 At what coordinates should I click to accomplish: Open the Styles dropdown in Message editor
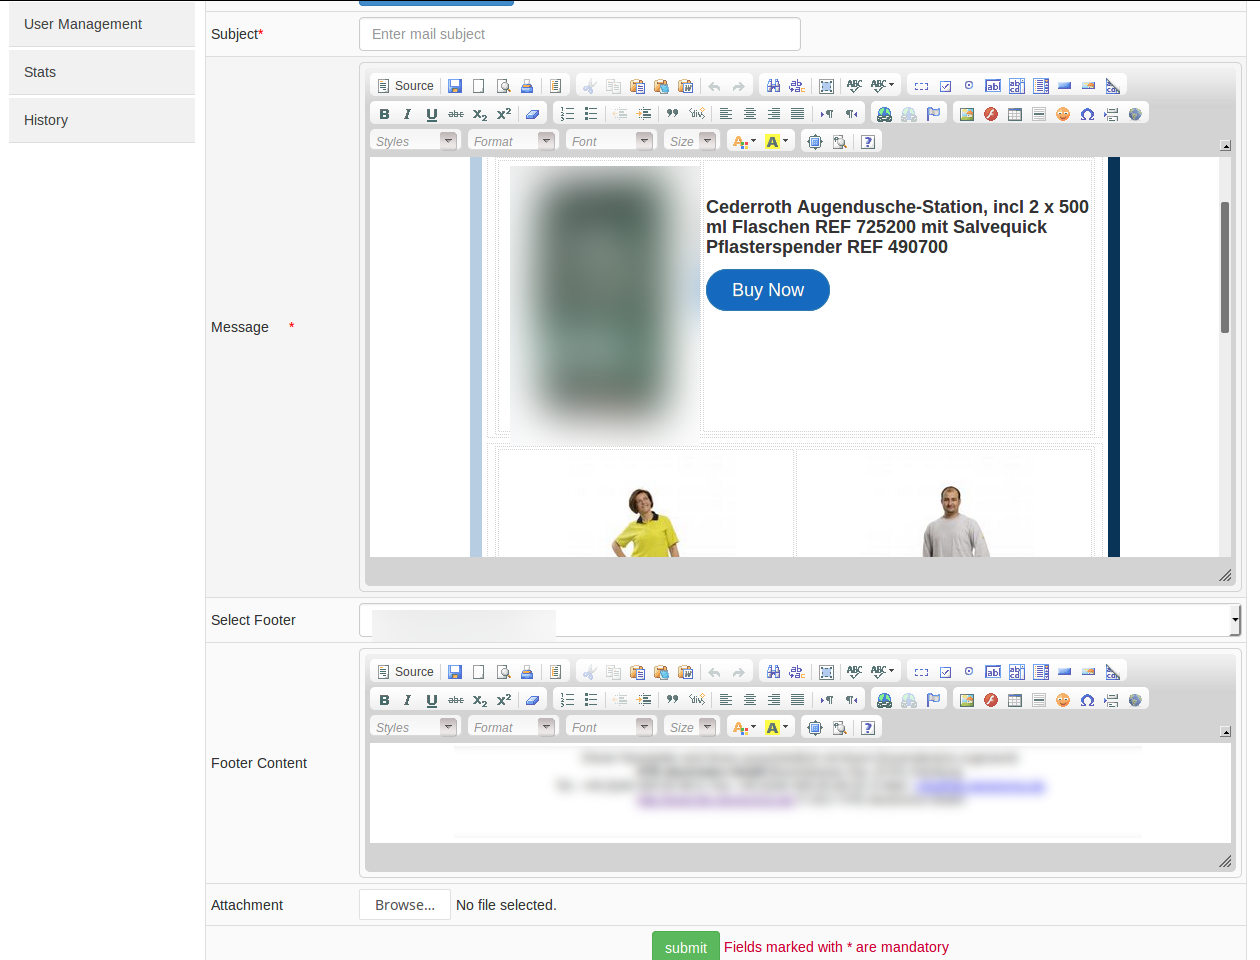point(414,141)
